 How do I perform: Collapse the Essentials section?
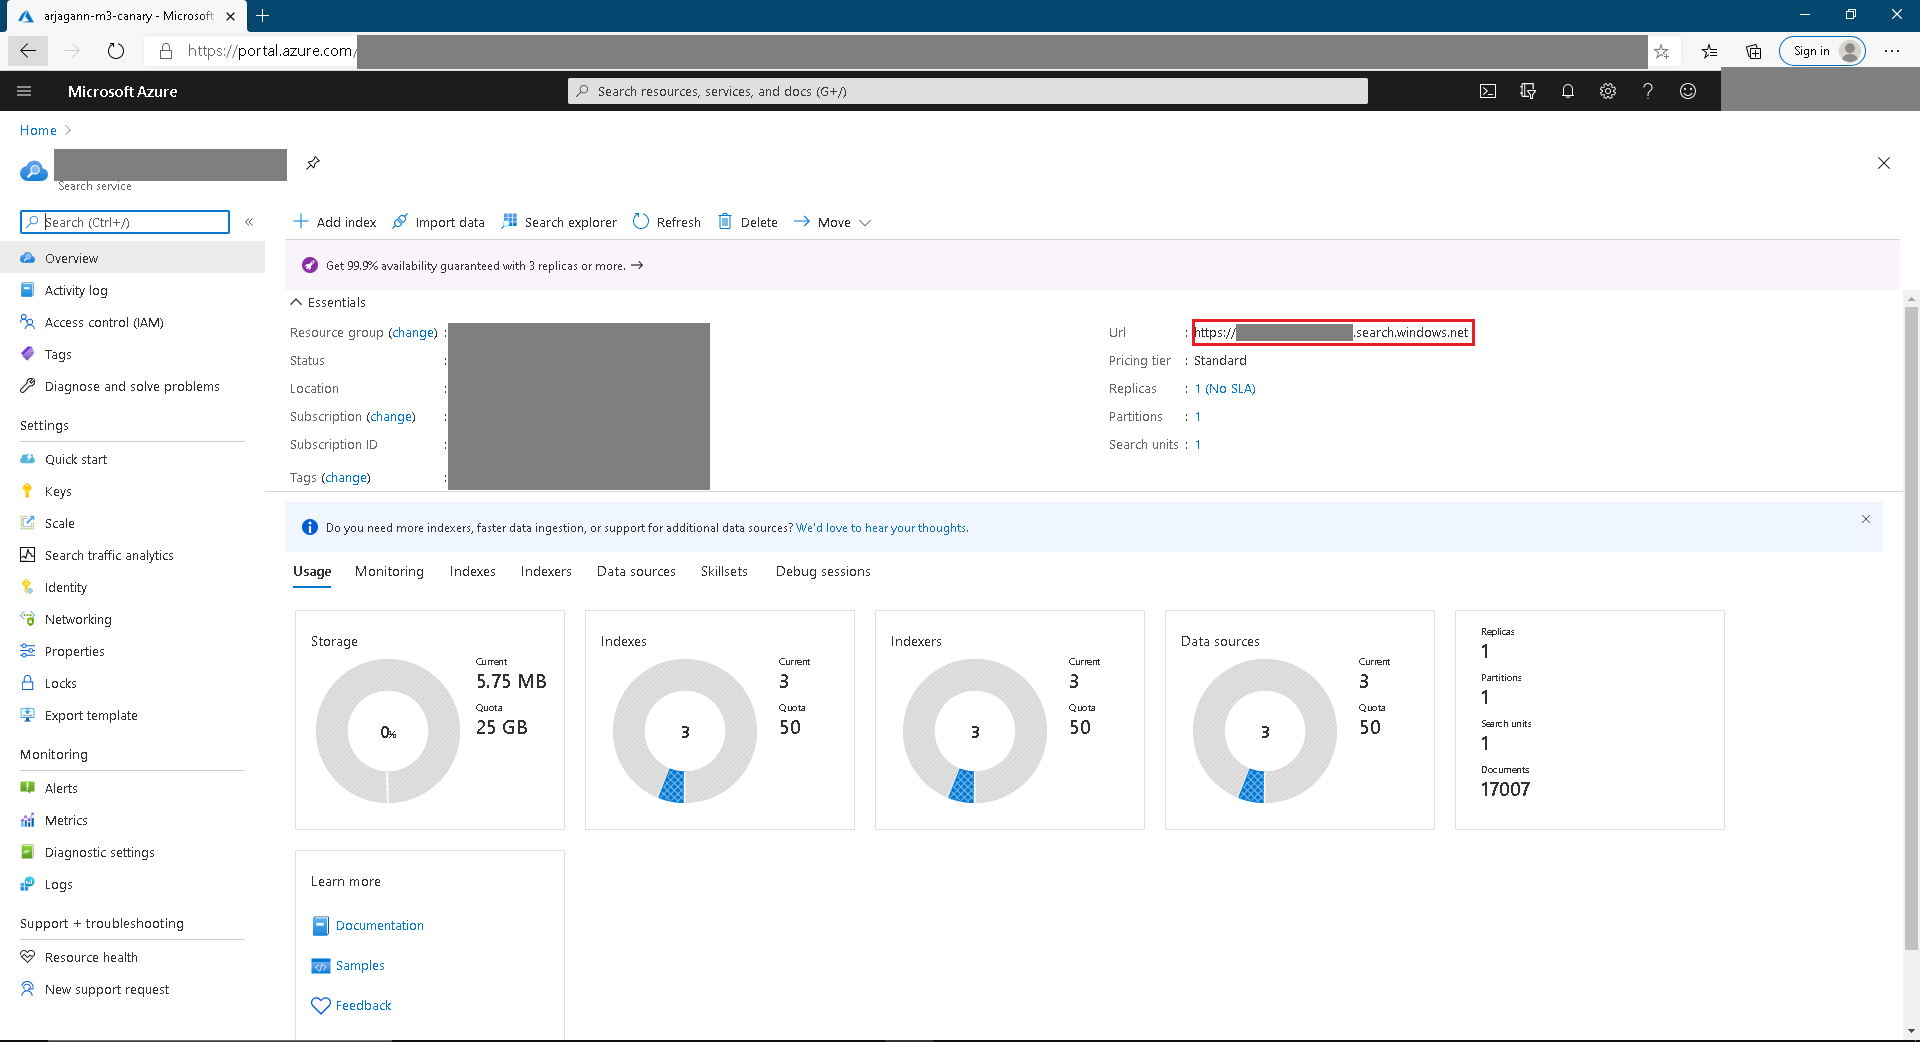[296, 302]
